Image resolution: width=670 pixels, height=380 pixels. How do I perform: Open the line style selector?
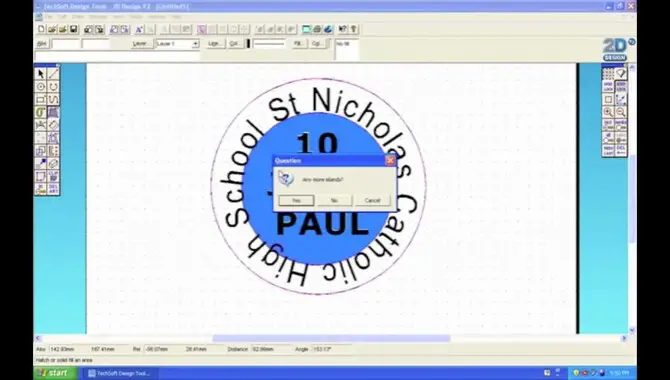269,44
